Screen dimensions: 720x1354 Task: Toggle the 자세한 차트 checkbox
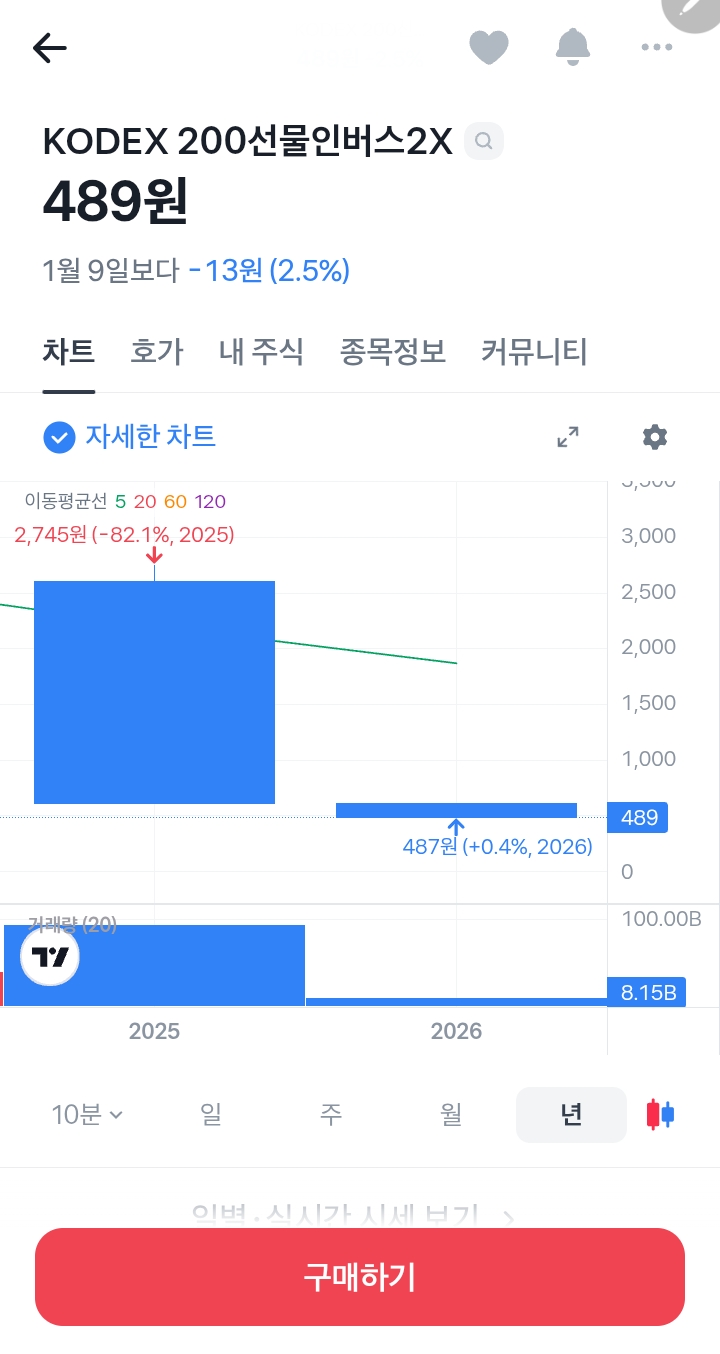pos(60,437)
